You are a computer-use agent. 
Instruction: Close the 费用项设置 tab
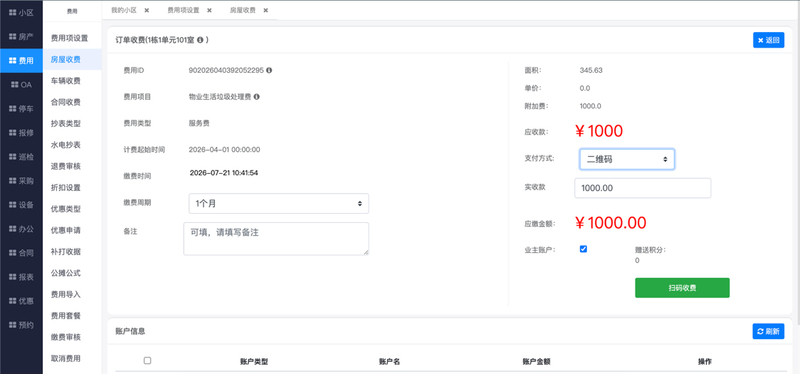(x=209, y=10)
